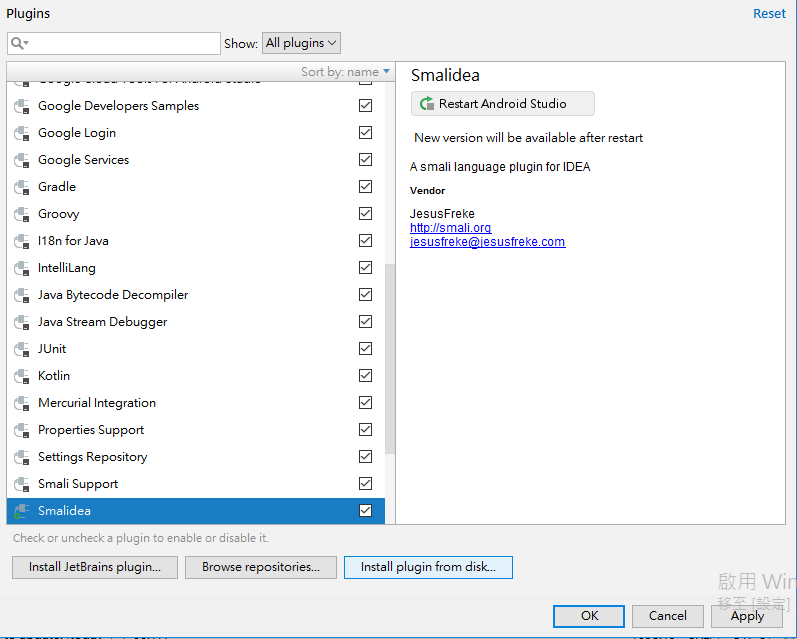Screen dimensions: 797x639
Task: Click the plugin icon beside Groovy
Action: 22,214
